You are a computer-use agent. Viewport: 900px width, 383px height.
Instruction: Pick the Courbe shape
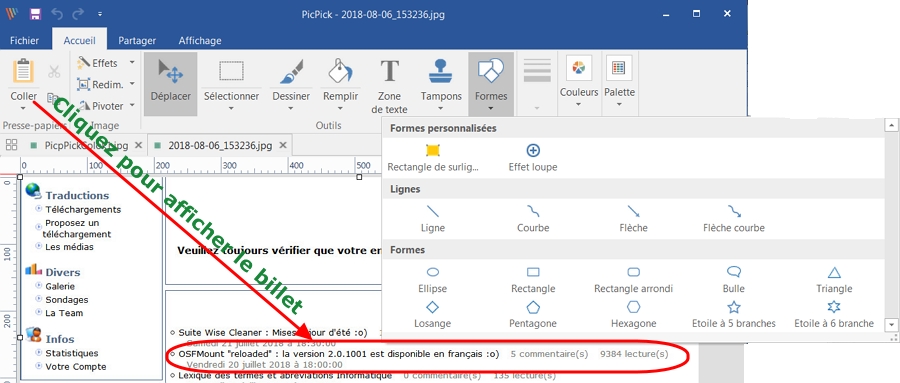pyautogui.click(x=533, y=219)
